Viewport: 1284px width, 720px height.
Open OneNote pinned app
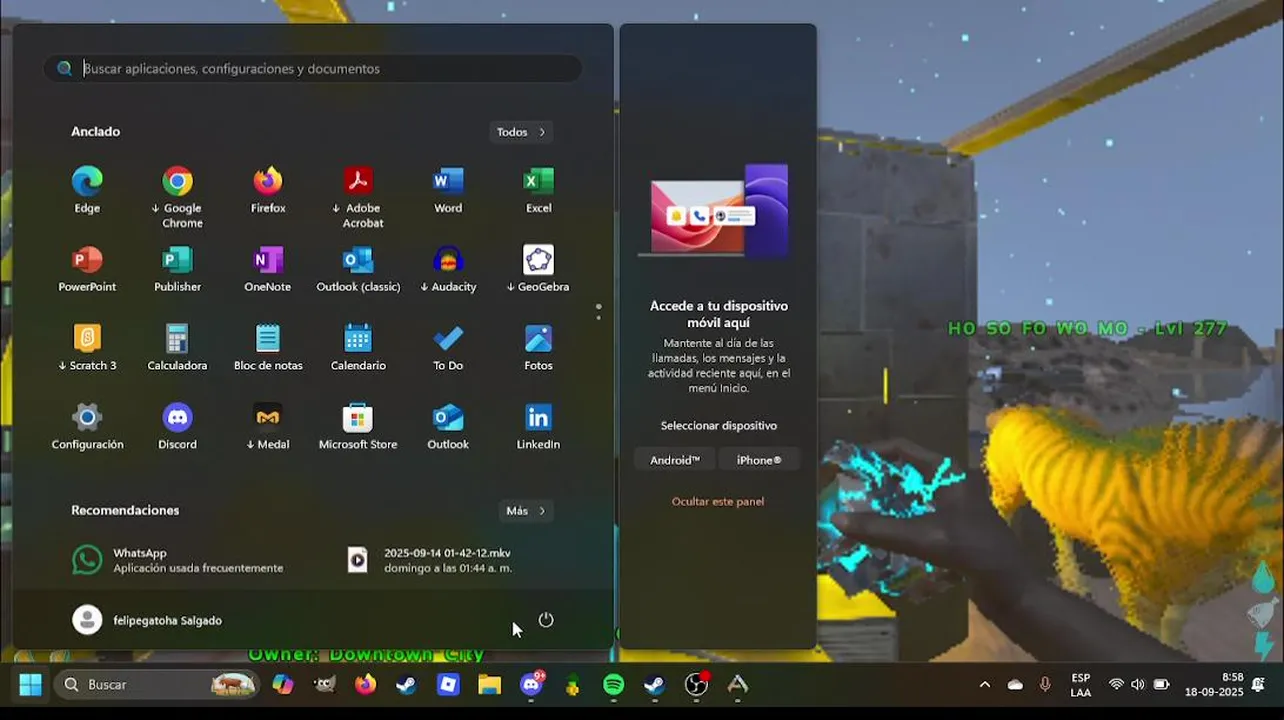pyautogui.click(x=268, y=269)
